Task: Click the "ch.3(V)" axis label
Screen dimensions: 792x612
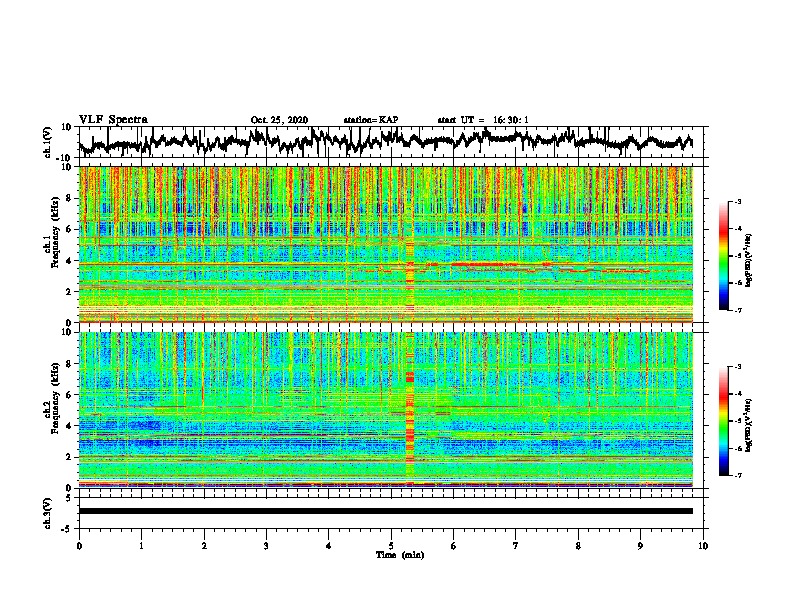Action: point(47,514)
